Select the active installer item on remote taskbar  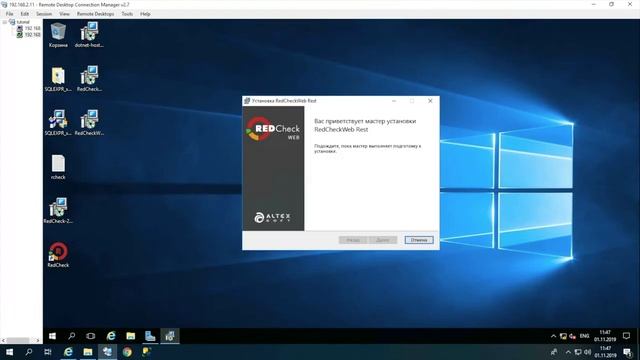tap(170, 336)
